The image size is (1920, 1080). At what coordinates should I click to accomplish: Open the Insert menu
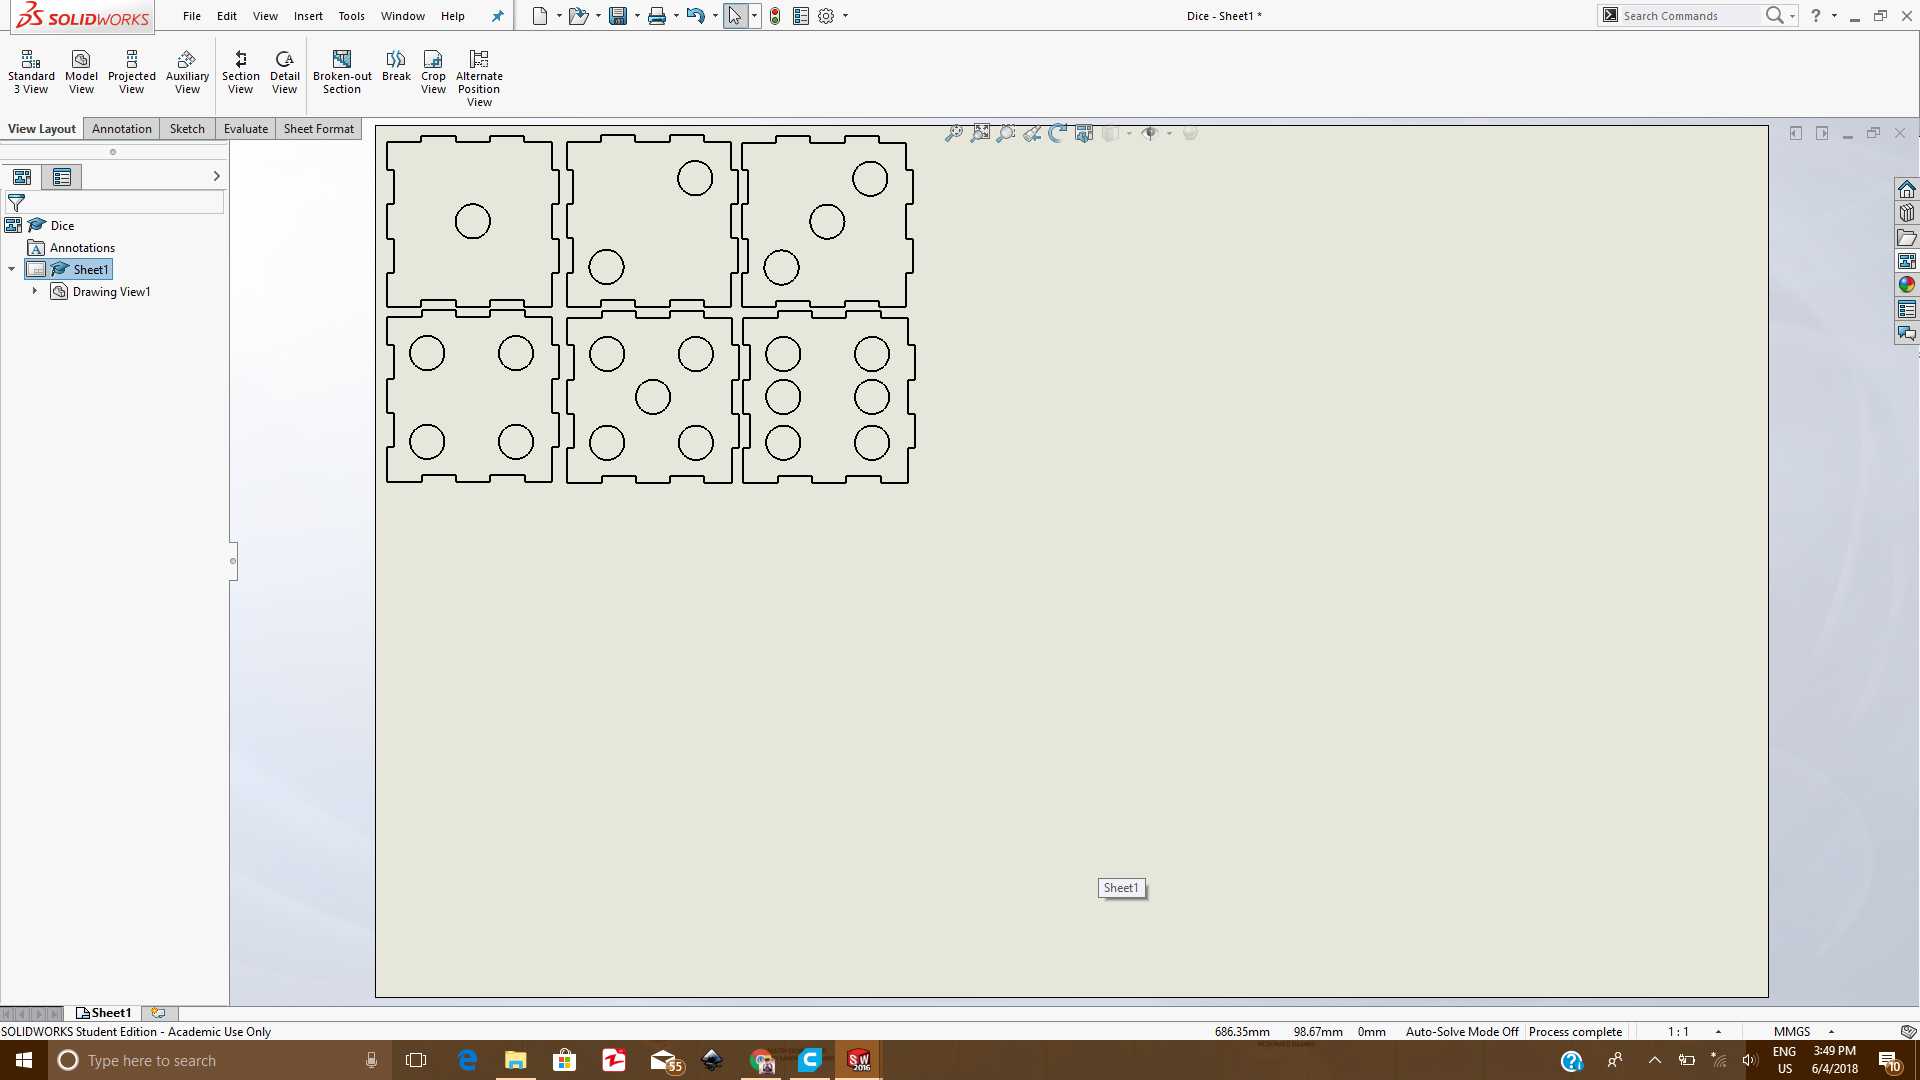[x=308, y=16]
